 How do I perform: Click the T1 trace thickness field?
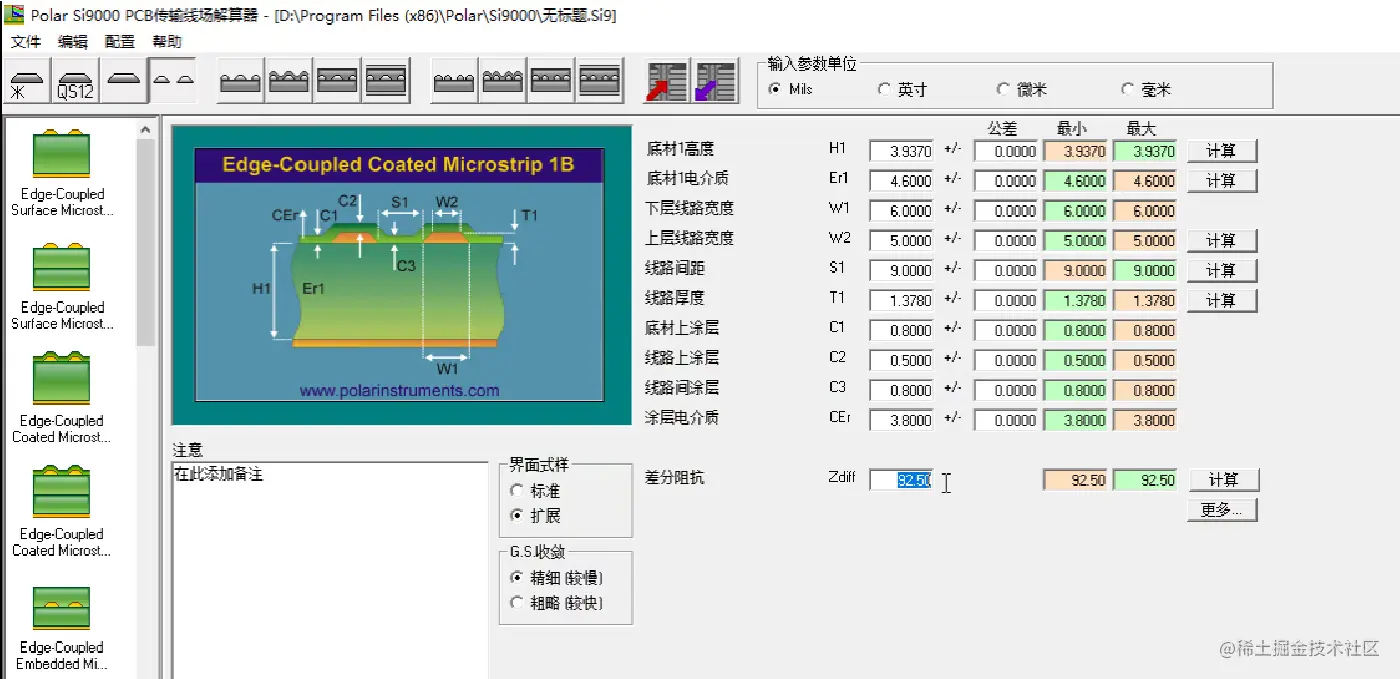click(x=901, y=301)
